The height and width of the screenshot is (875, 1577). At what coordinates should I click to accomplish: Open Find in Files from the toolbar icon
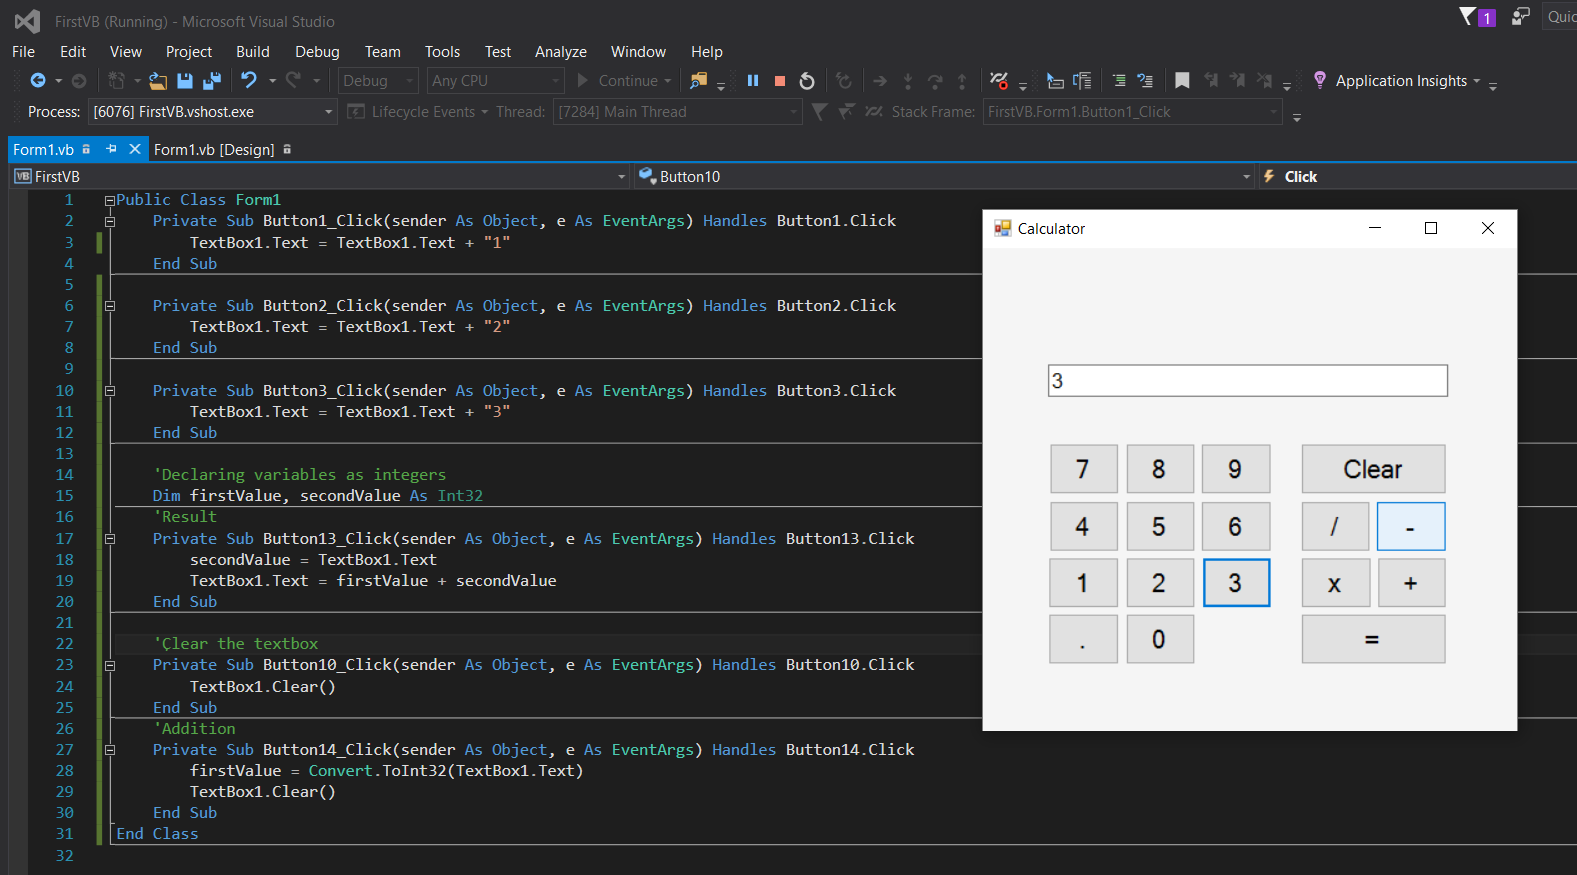coord(699,81)
